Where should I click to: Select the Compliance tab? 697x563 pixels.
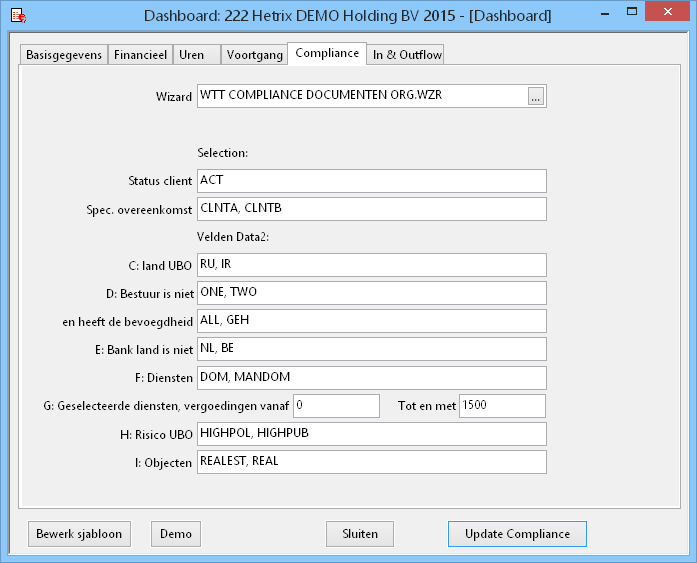pos(327,53)
